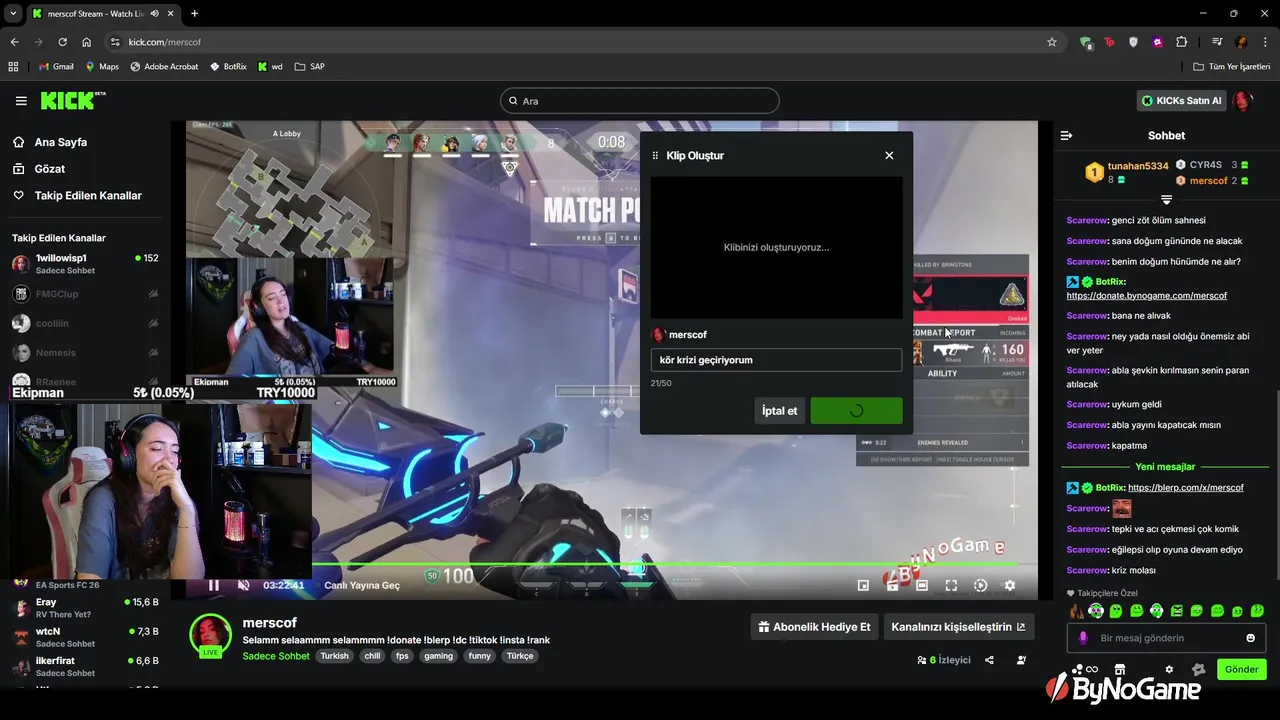
Task: Open donate.bynogame.com/merscof link in chat
Action: (1146, 296)
